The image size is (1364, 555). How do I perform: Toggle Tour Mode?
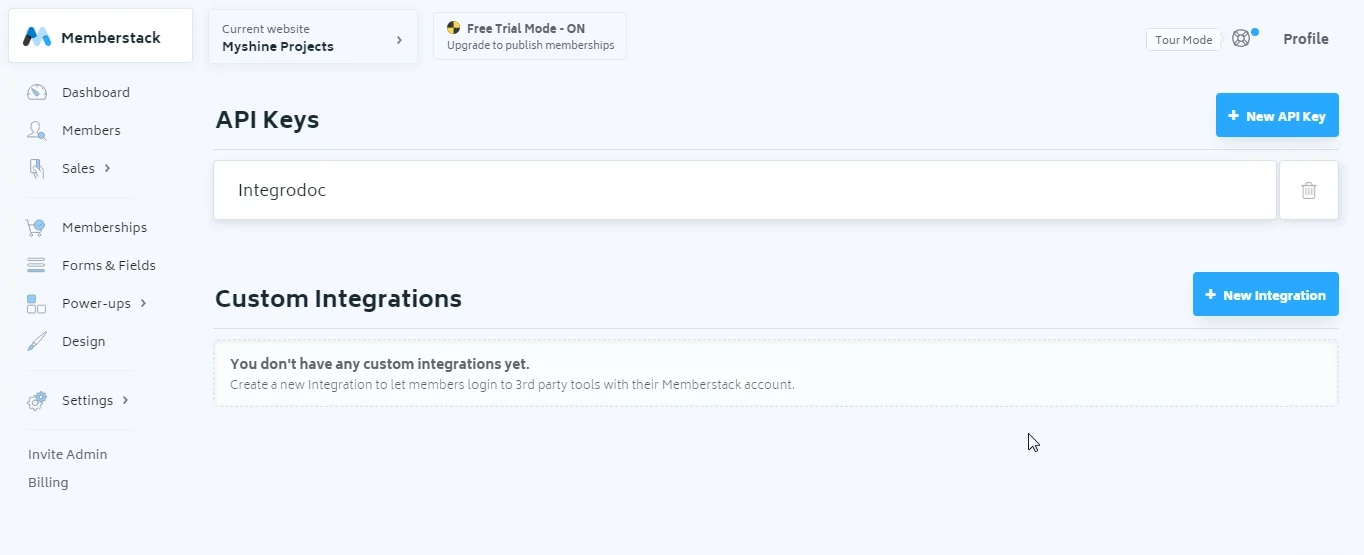click(1183, 40)
